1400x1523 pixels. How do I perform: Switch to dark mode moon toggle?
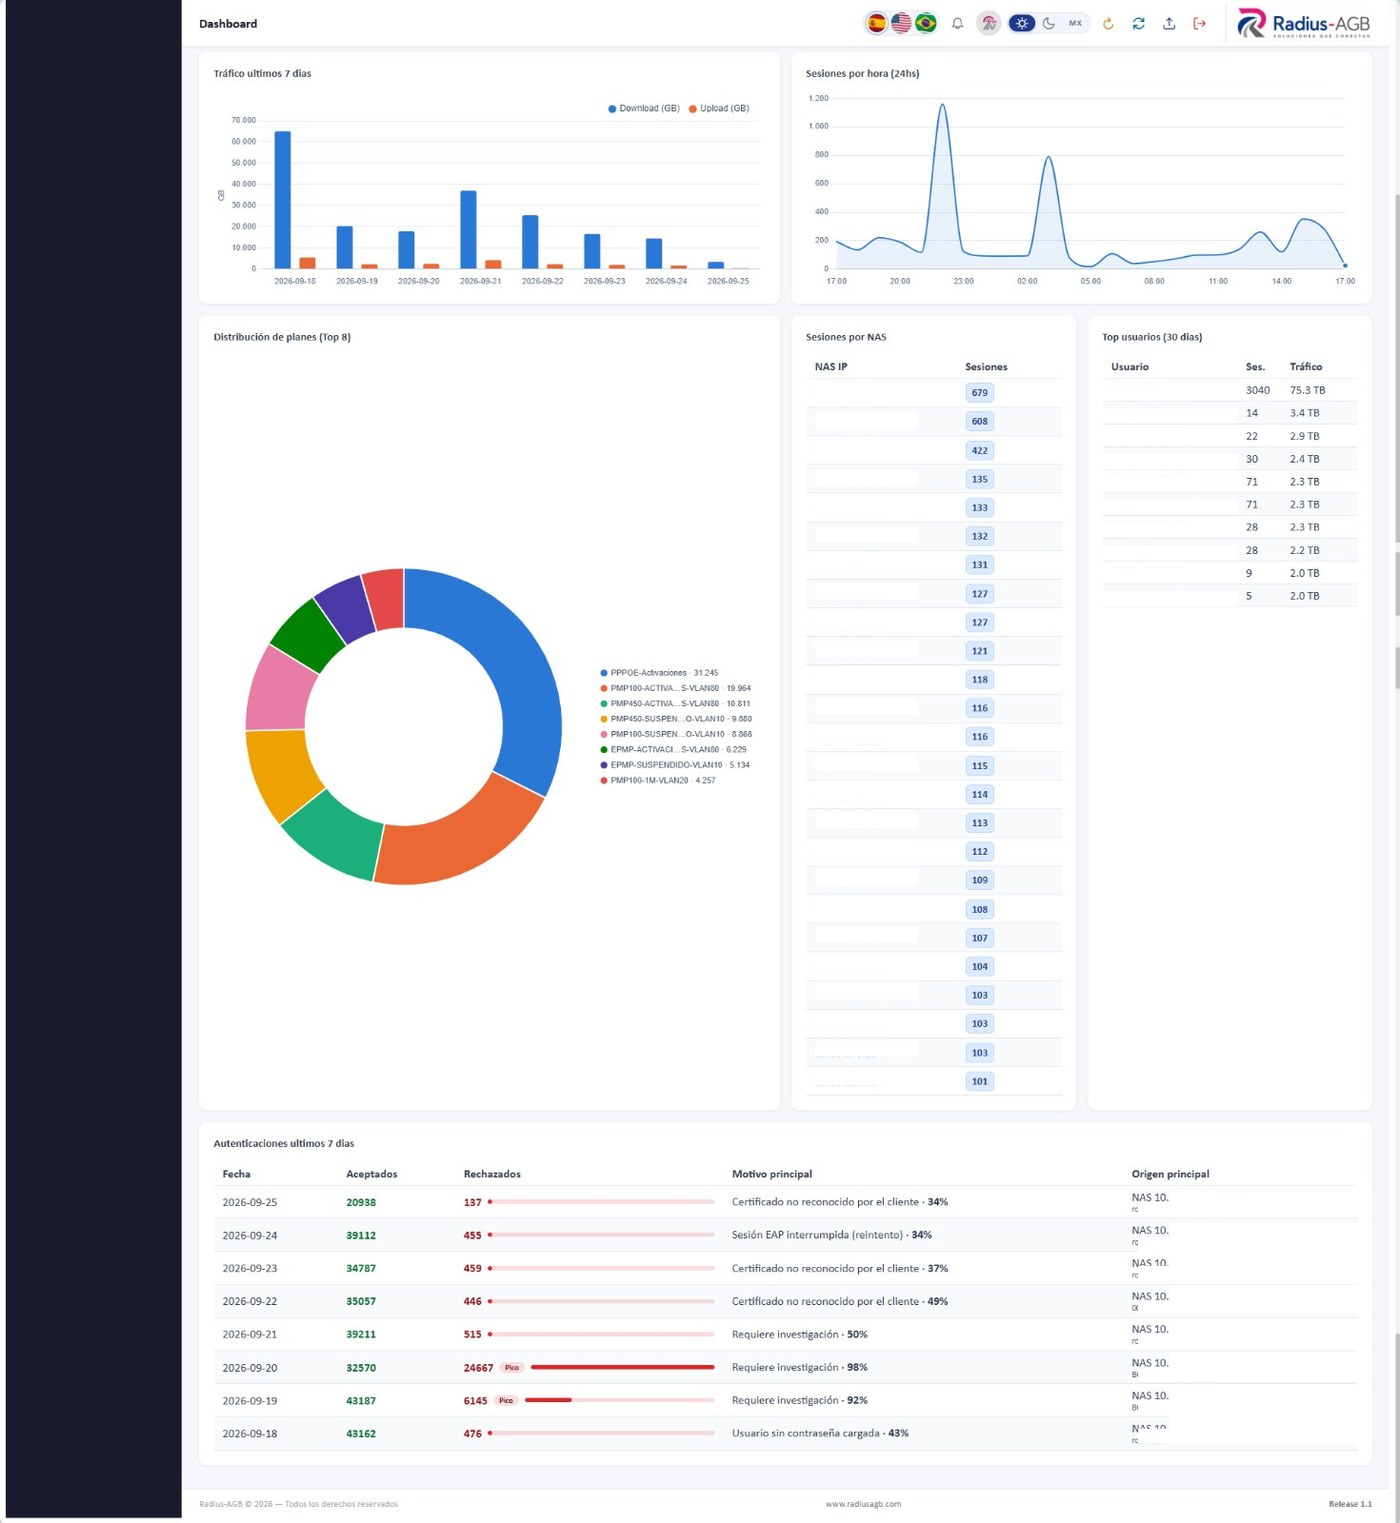tap(1048, 23)
